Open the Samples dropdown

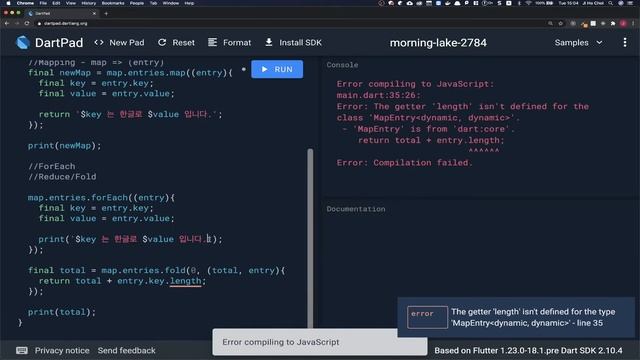(x=578, y=42)
